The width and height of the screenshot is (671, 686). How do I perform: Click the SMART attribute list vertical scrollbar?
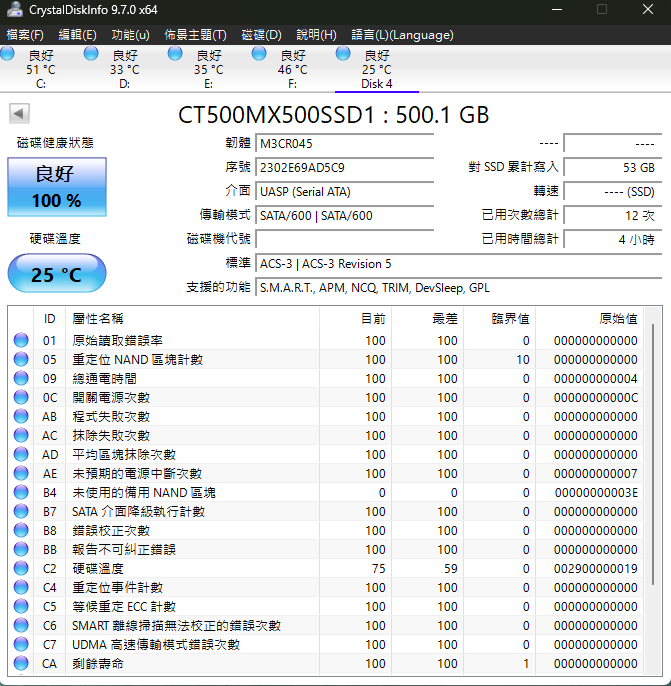pyautogui.click(x=653, y=455)
